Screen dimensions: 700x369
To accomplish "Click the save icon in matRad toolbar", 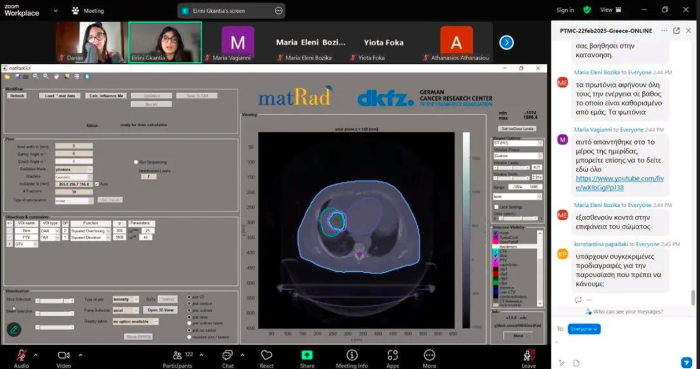I will coord(17,77).
